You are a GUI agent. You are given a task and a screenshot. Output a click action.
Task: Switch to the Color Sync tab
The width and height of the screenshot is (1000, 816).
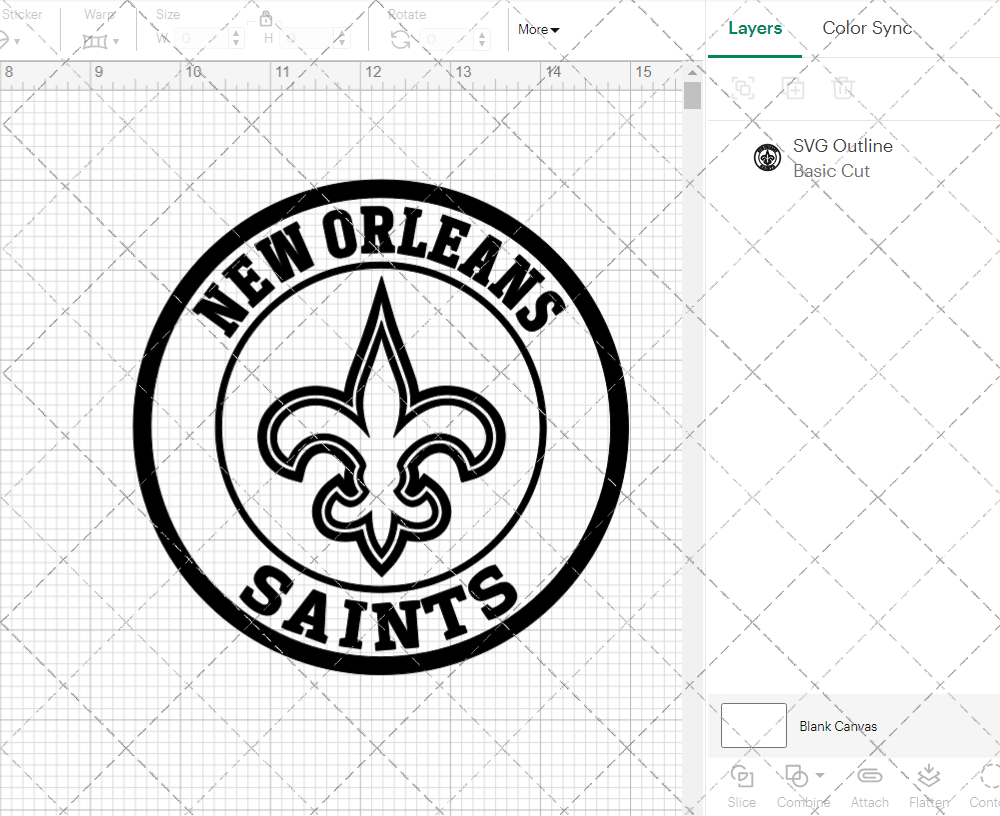(x=867, y=28)
